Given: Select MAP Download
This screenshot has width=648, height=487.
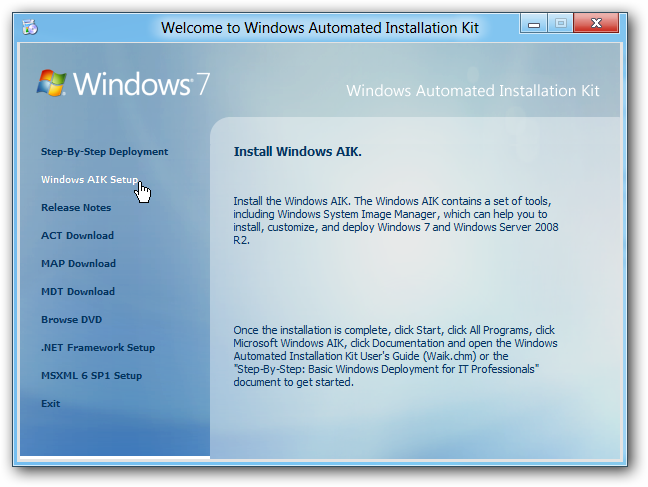Looking at the screenshot, I should (79, 263).
